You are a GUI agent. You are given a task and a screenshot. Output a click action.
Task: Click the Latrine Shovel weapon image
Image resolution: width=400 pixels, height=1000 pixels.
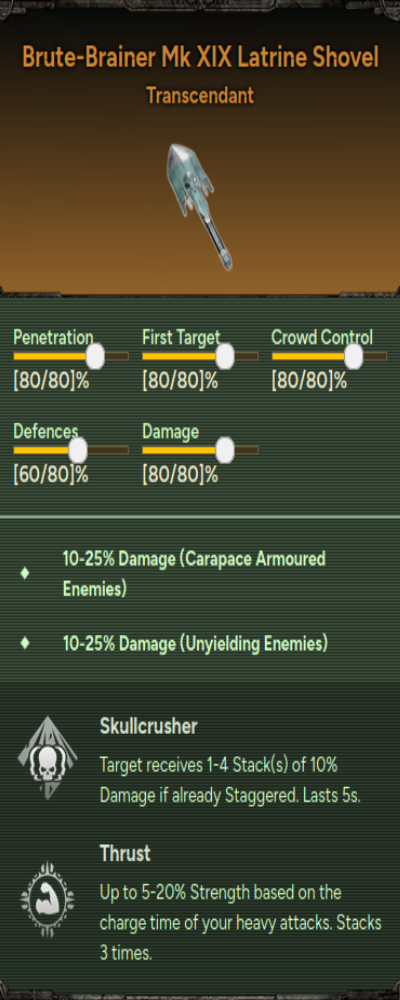[x=200, y=206]
